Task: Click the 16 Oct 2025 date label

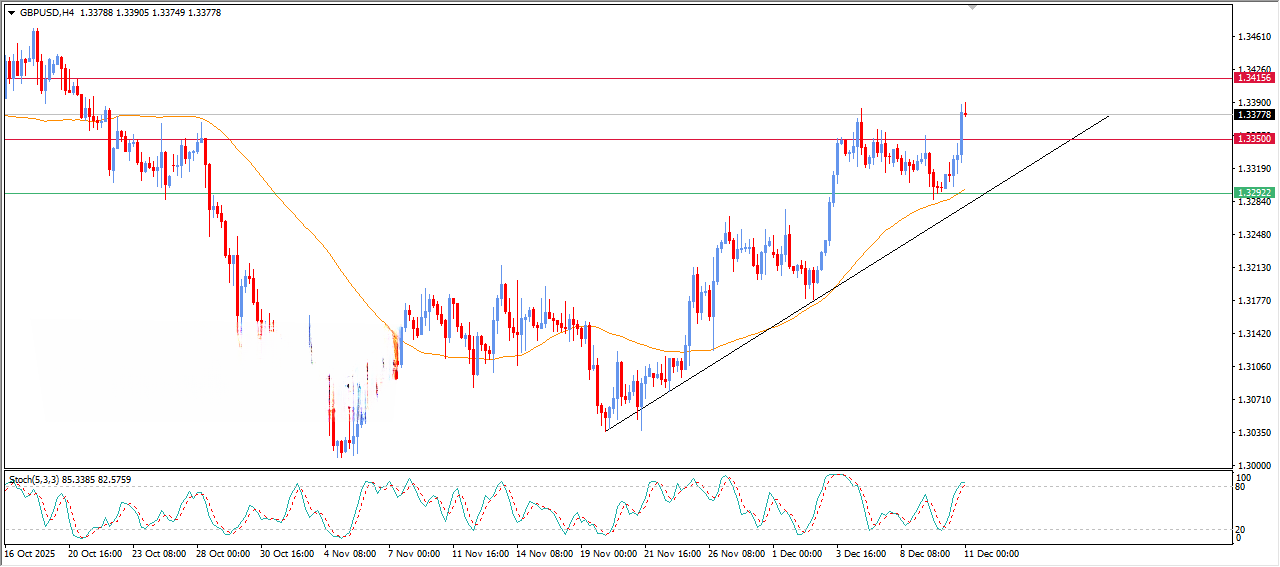Action: (30, 553)
